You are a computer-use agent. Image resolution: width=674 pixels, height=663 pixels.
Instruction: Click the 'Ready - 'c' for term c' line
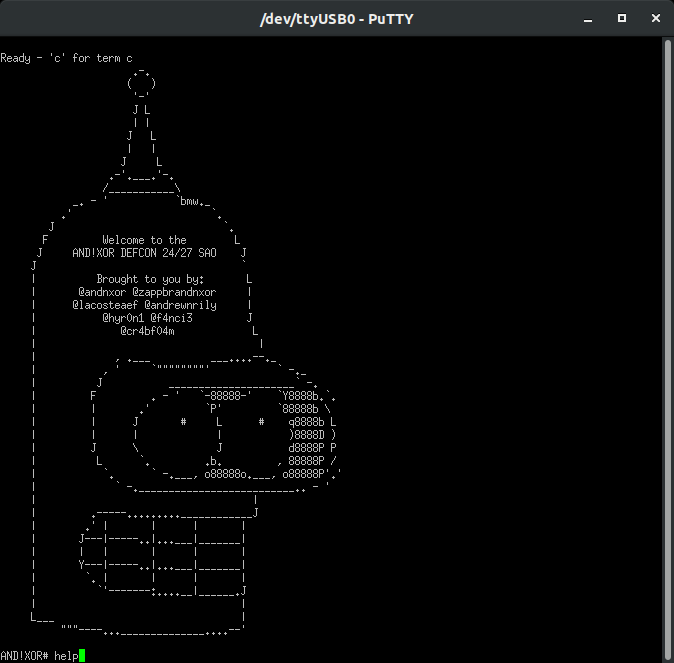tap(67, 58)
